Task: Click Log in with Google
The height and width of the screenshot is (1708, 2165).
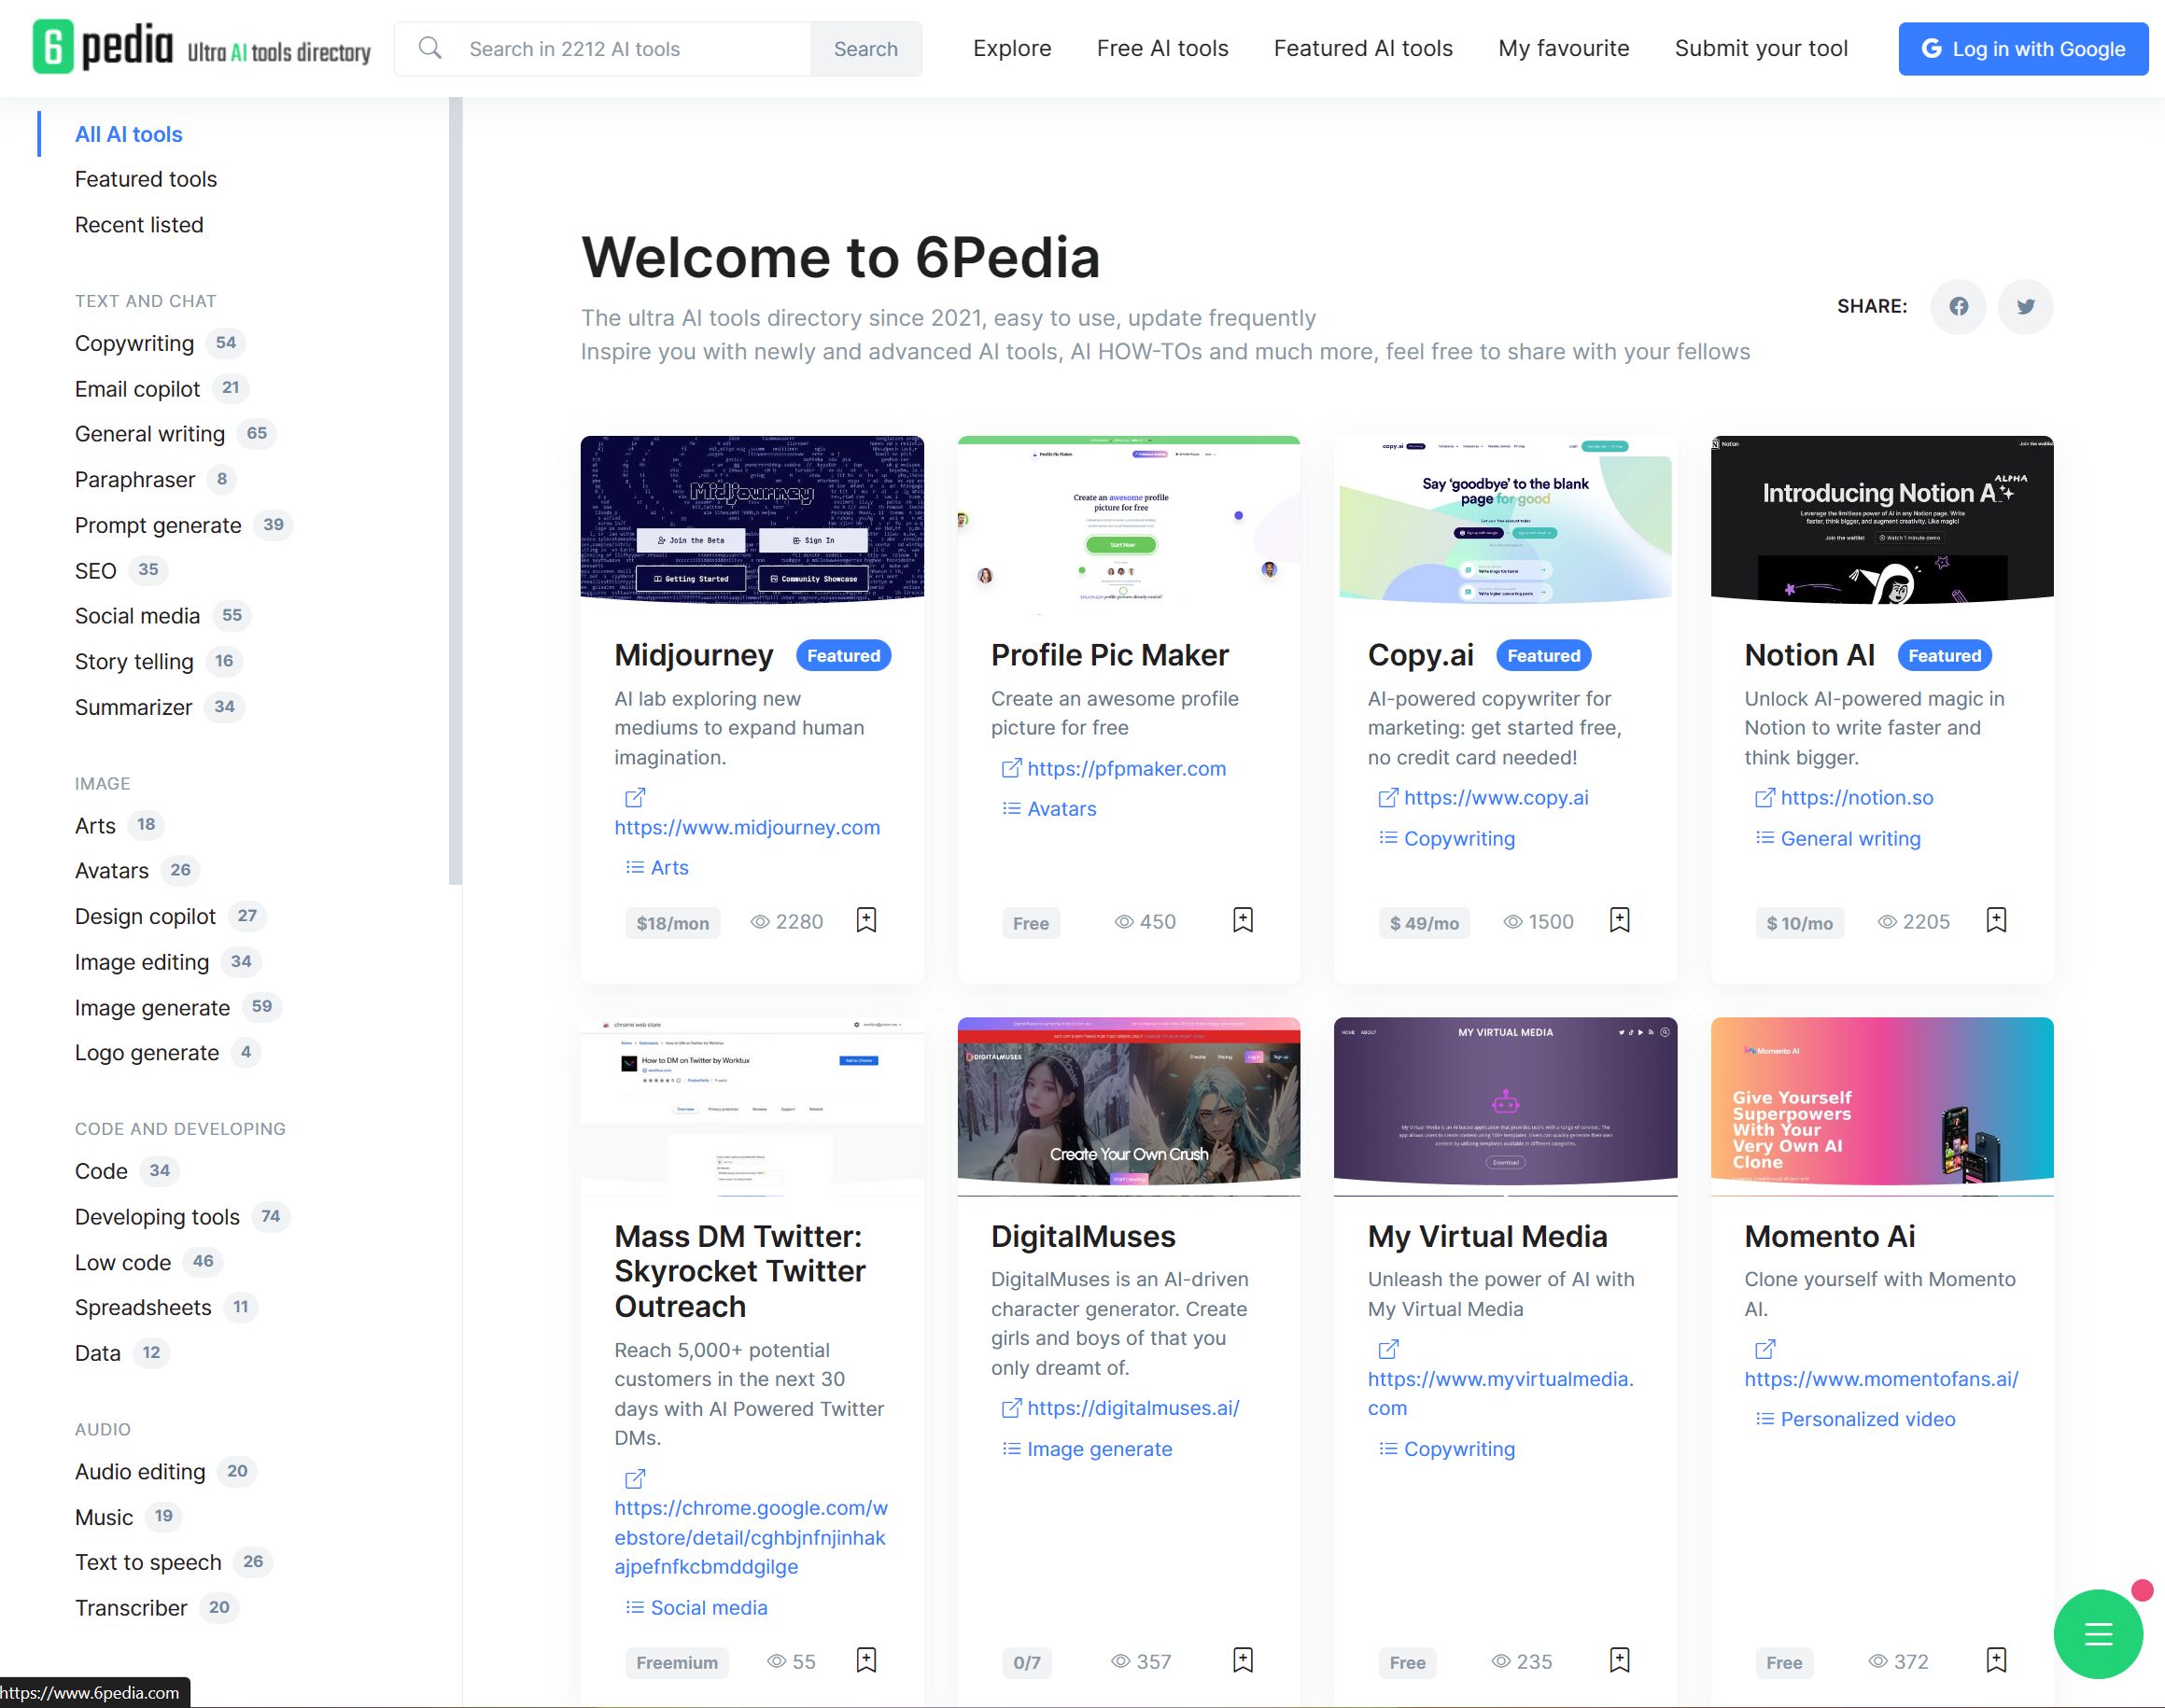Action: [x=2023, y=48]
